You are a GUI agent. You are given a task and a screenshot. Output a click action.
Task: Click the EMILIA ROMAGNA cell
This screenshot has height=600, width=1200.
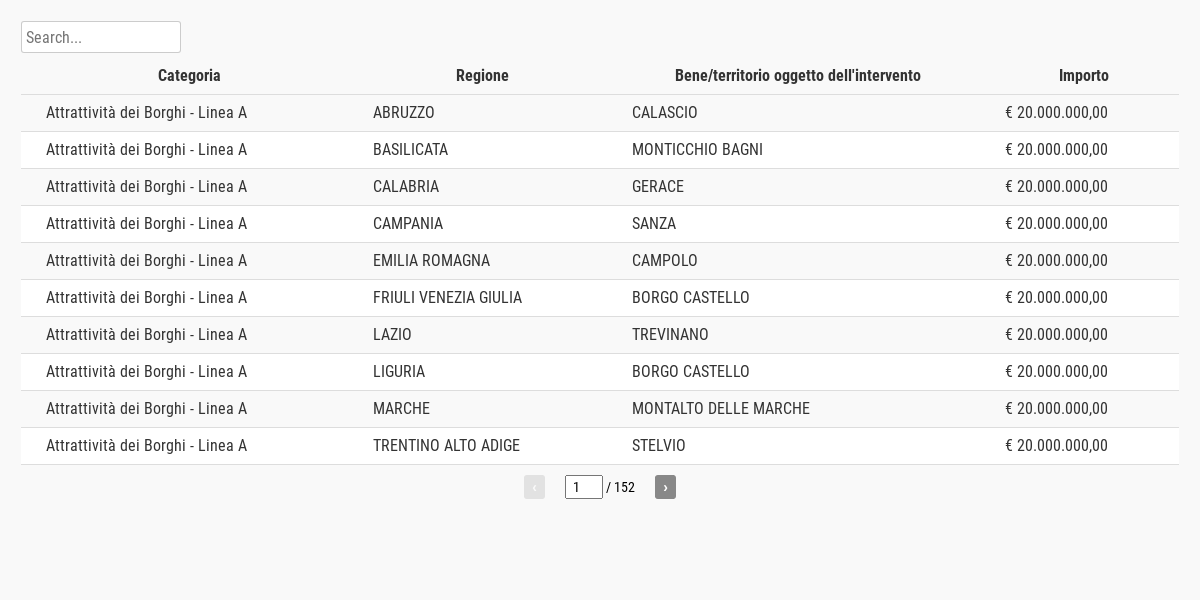[x=431, y=261]
